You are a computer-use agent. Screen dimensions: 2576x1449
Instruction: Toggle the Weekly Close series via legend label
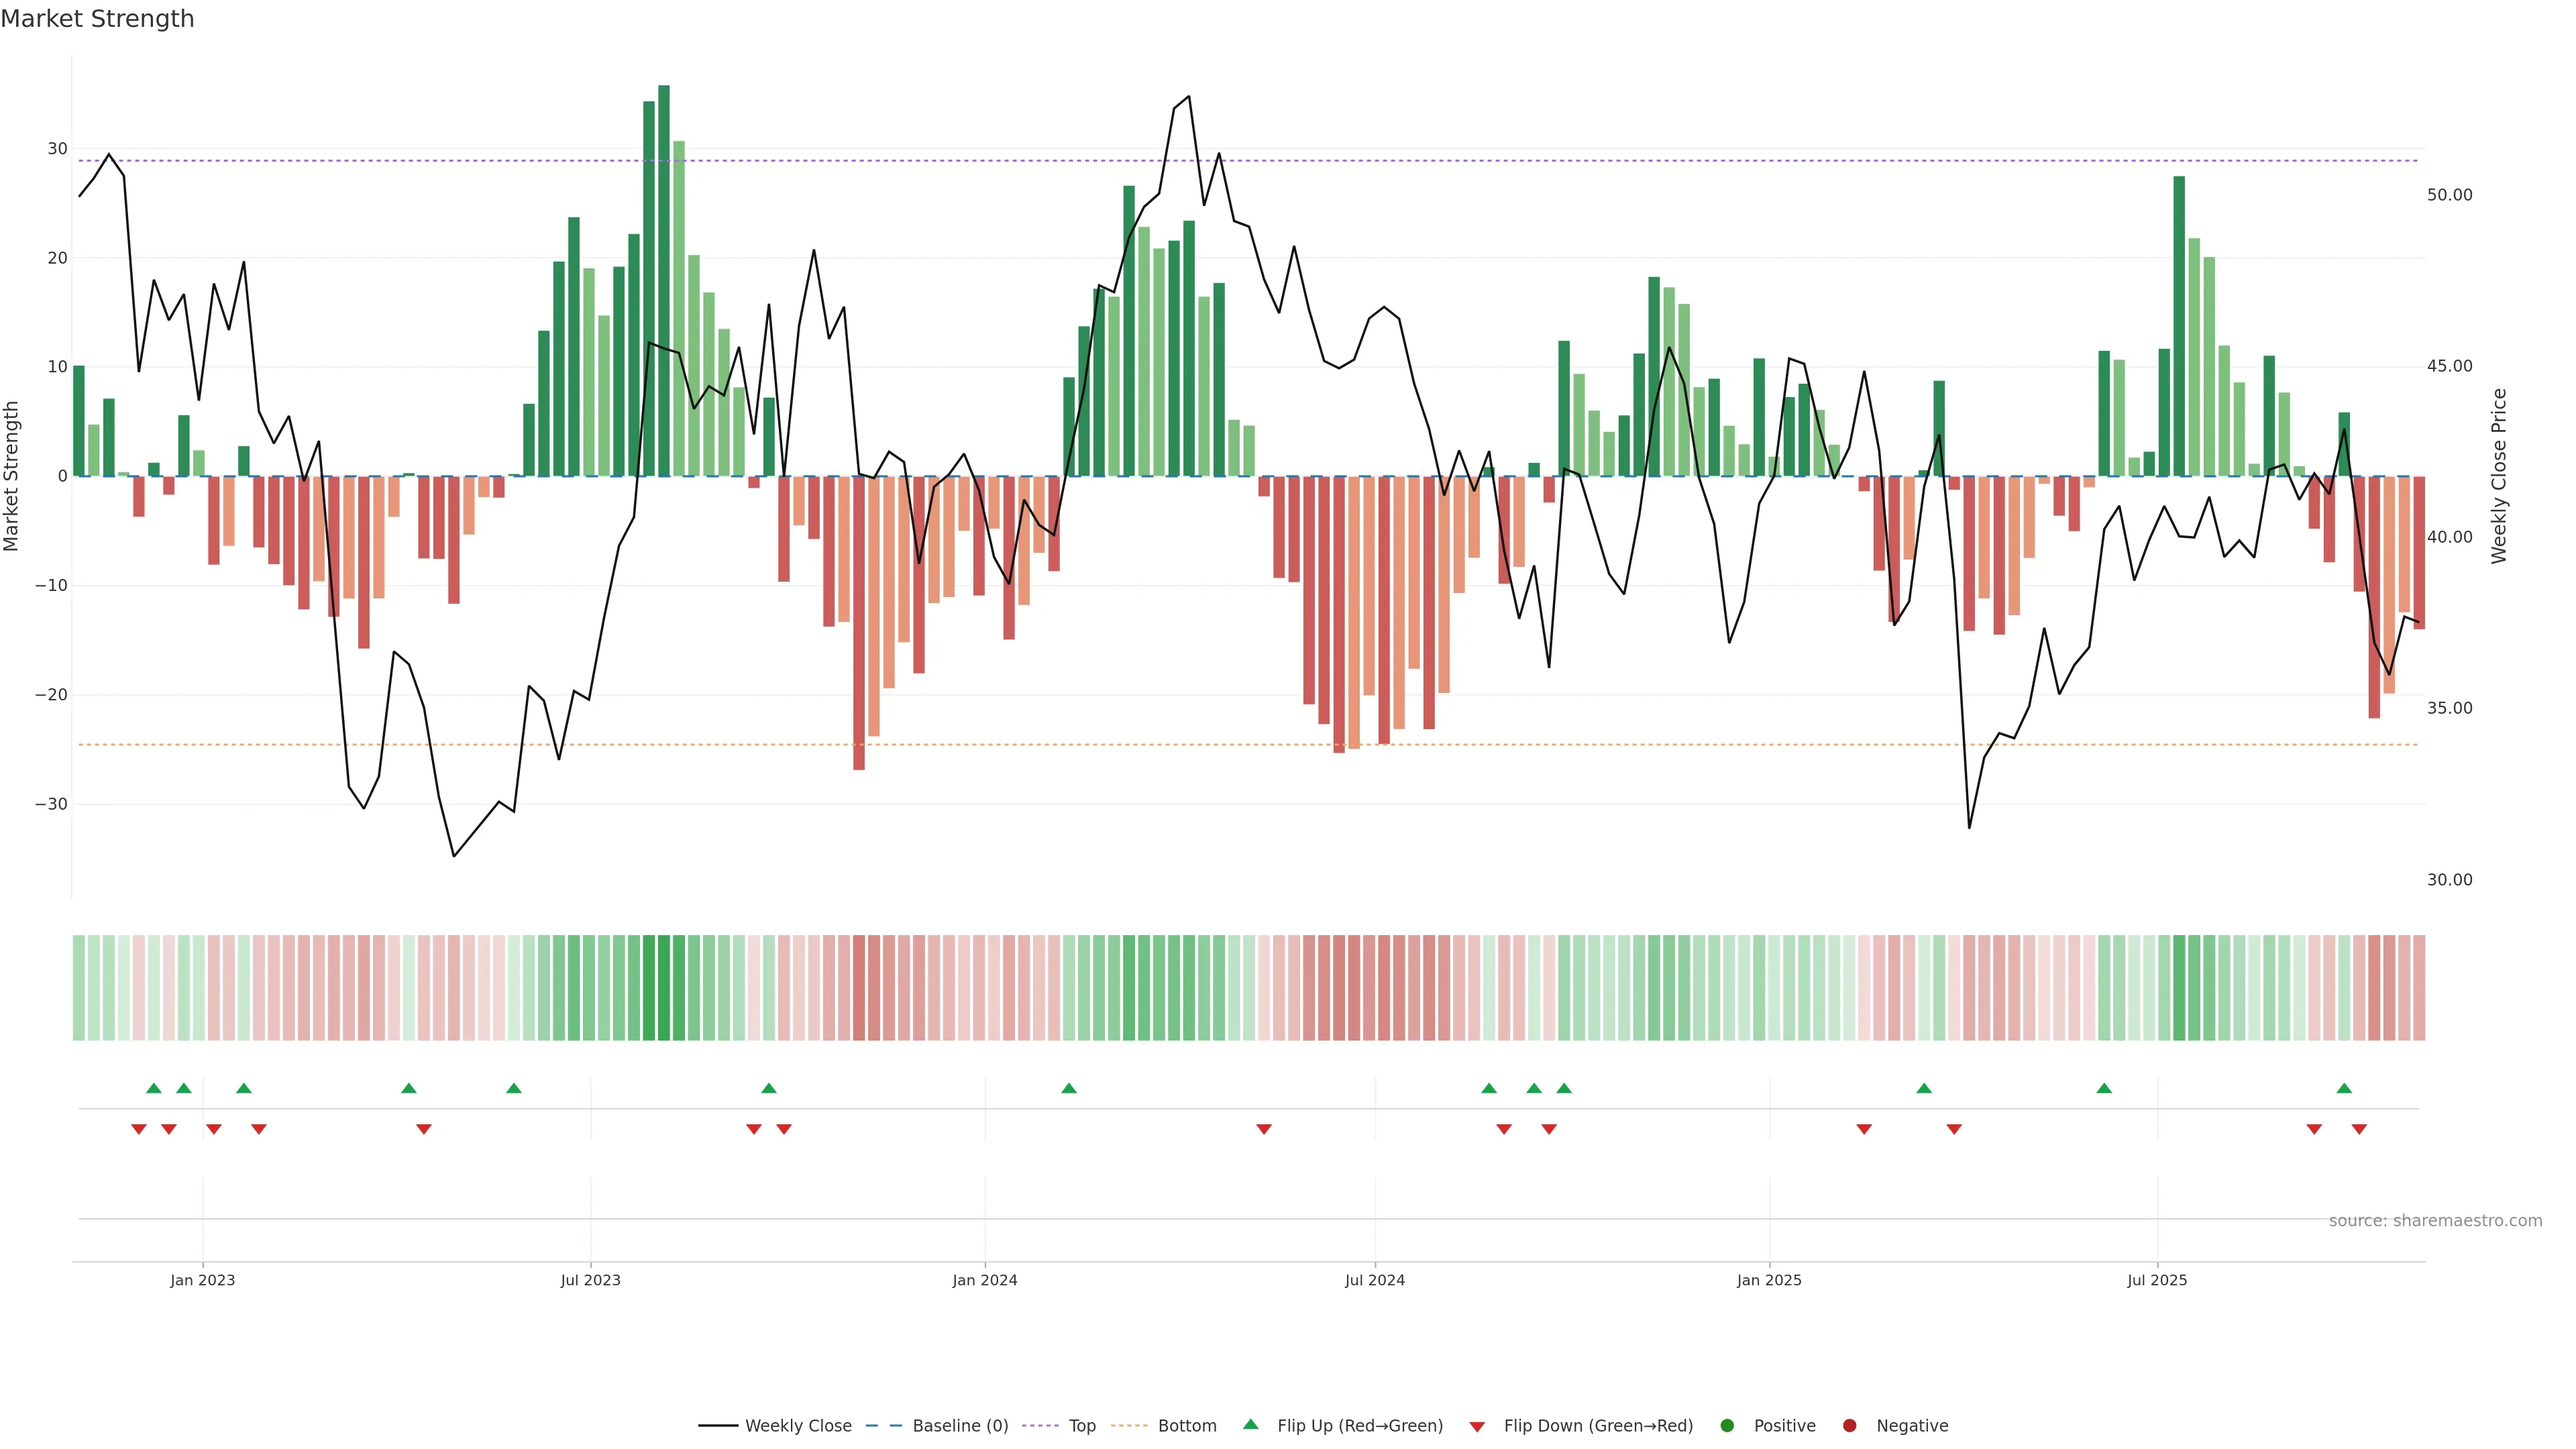[798, 1426]
